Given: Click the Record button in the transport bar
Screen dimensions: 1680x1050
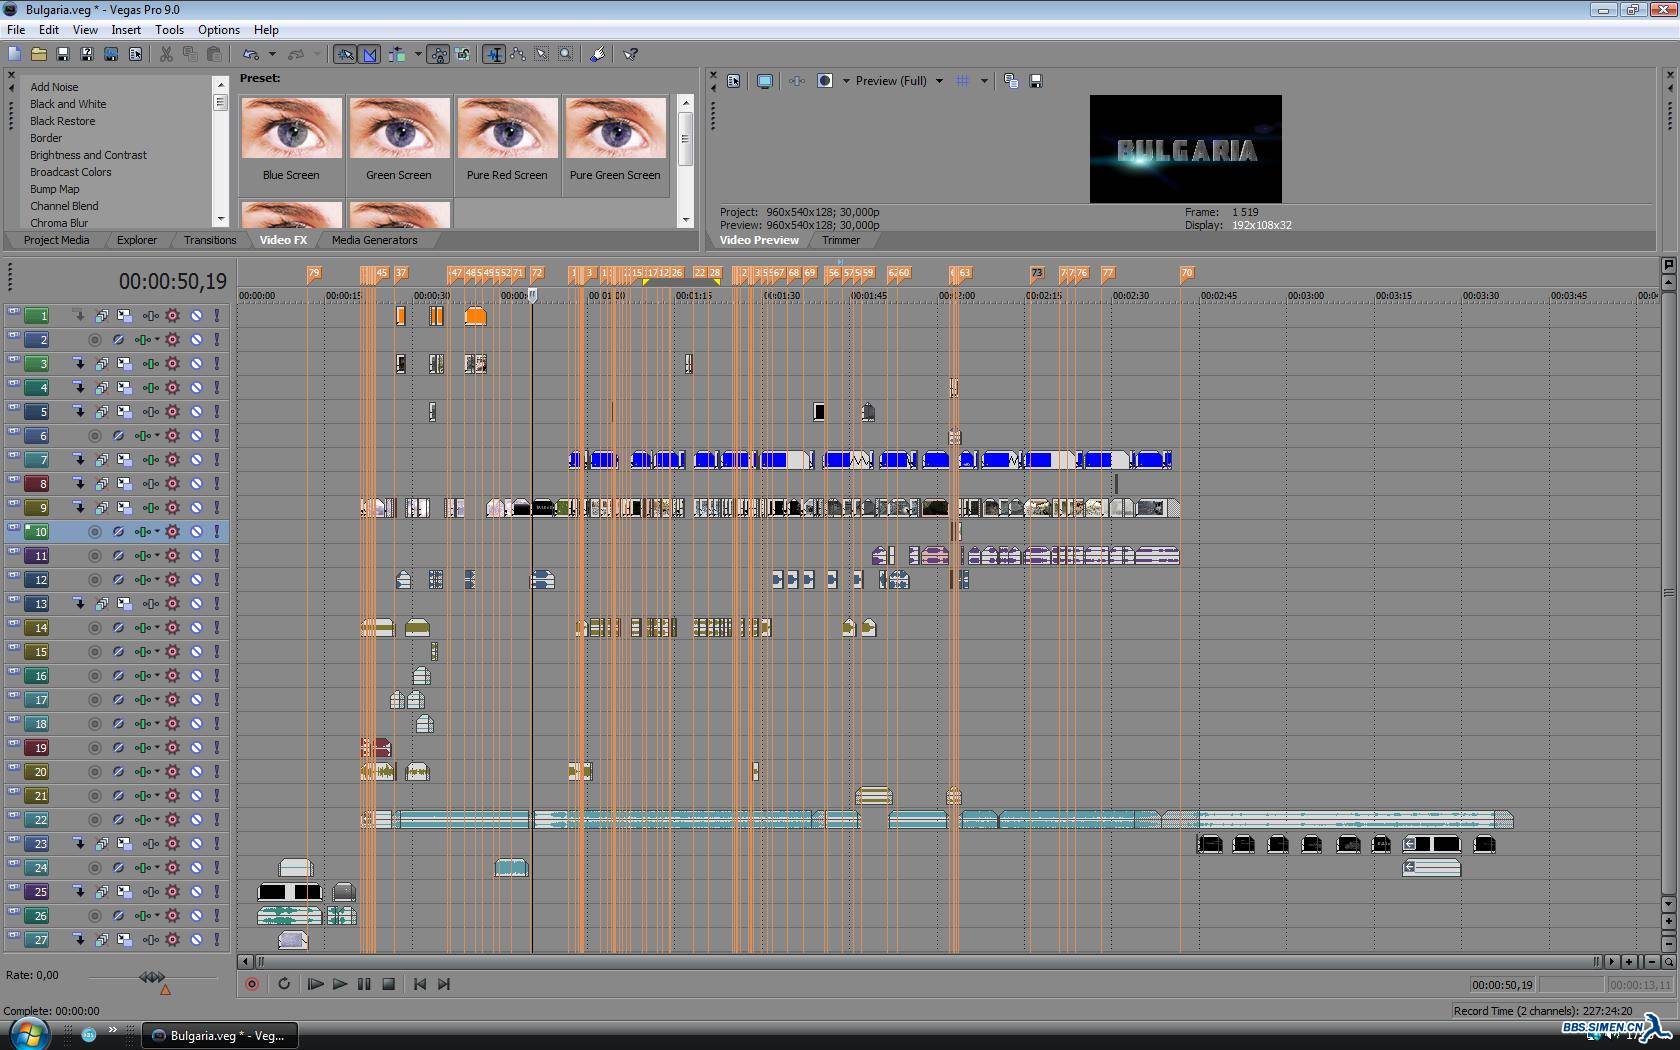Looking at the screenshot, I should (252, 984).
